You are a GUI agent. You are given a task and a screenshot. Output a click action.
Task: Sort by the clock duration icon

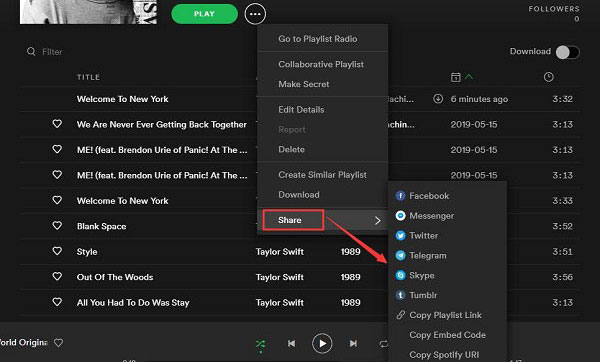pos(548,77)
